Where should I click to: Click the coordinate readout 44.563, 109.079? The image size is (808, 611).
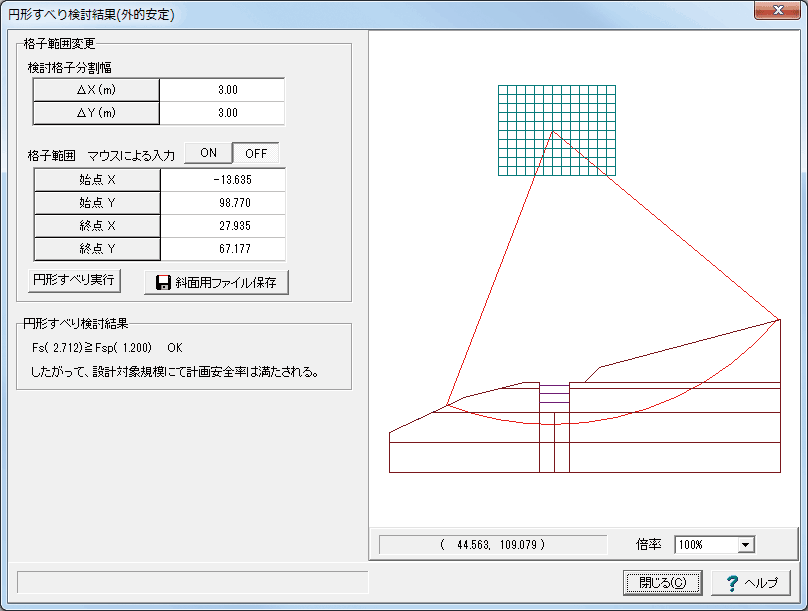pyautogui.click(x=493, y=545)
